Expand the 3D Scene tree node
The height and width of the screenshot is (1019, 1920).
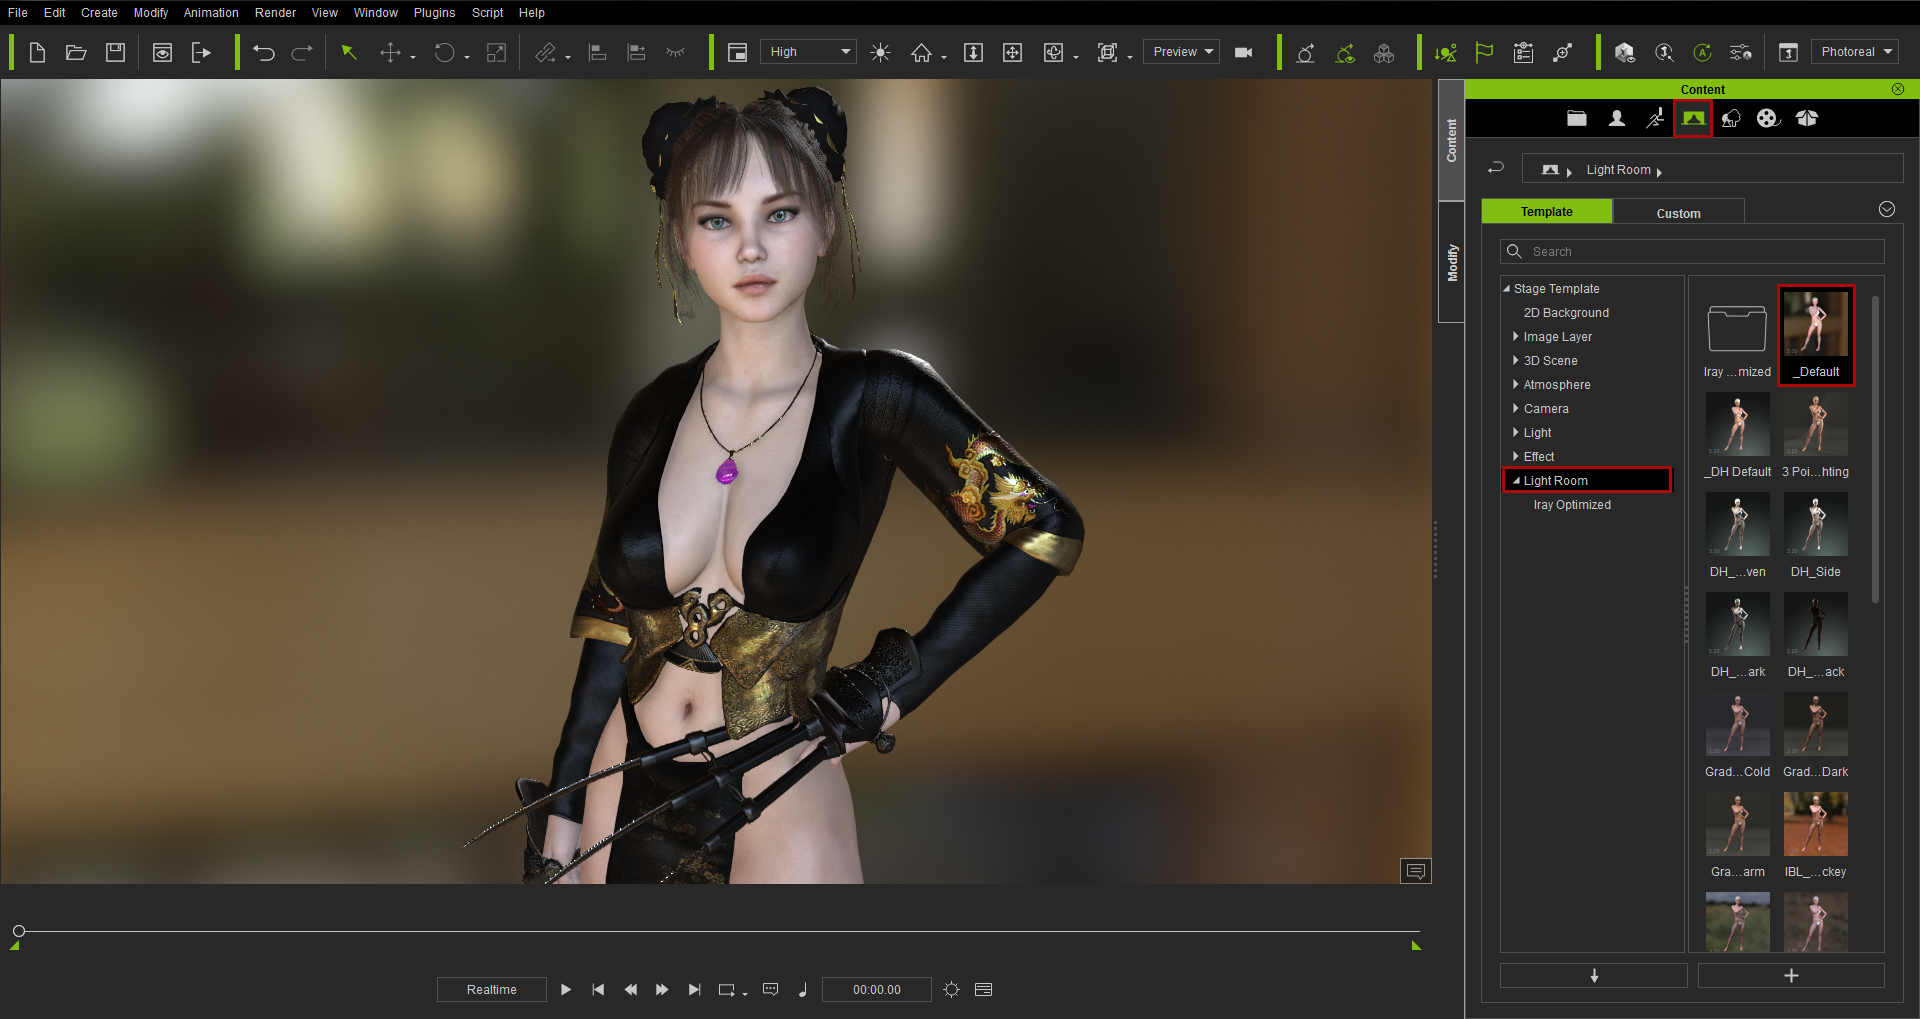[1516, 361]
